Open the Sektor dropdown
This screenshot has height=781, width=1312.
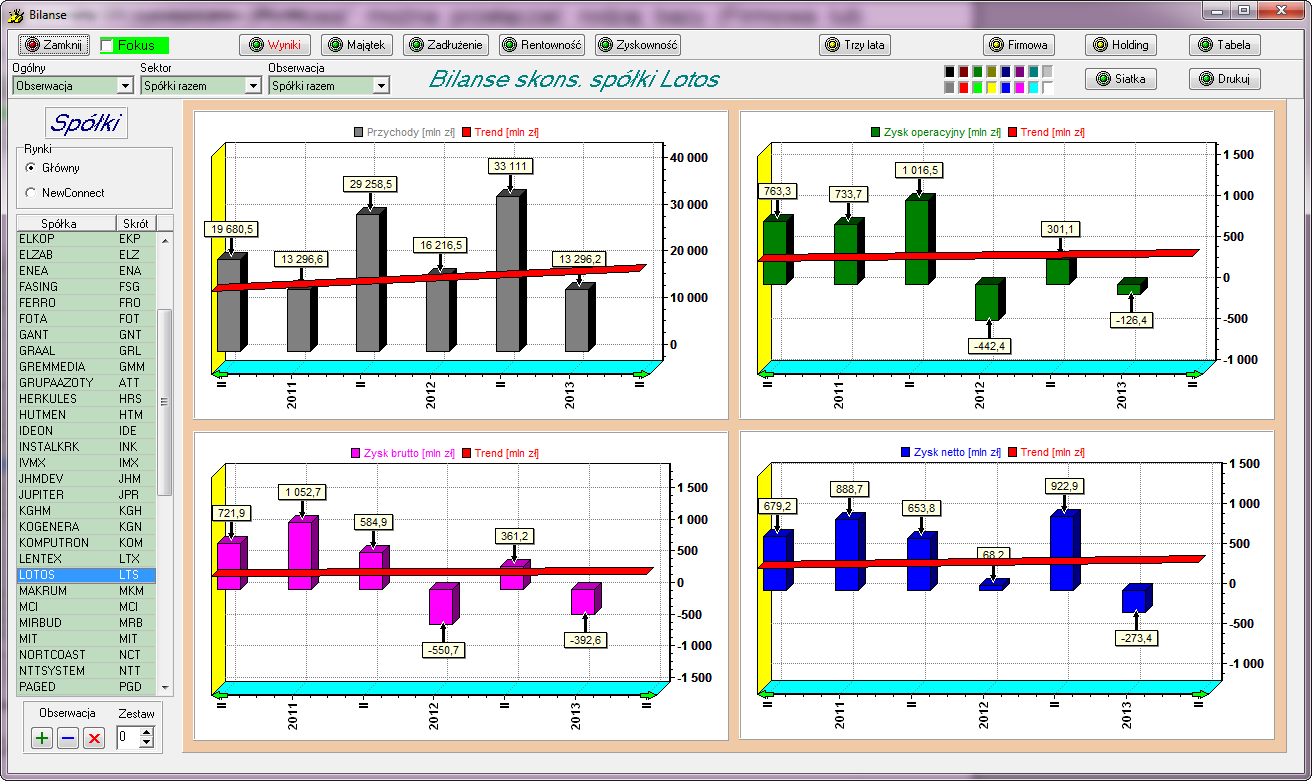click(x=252, y=86)
